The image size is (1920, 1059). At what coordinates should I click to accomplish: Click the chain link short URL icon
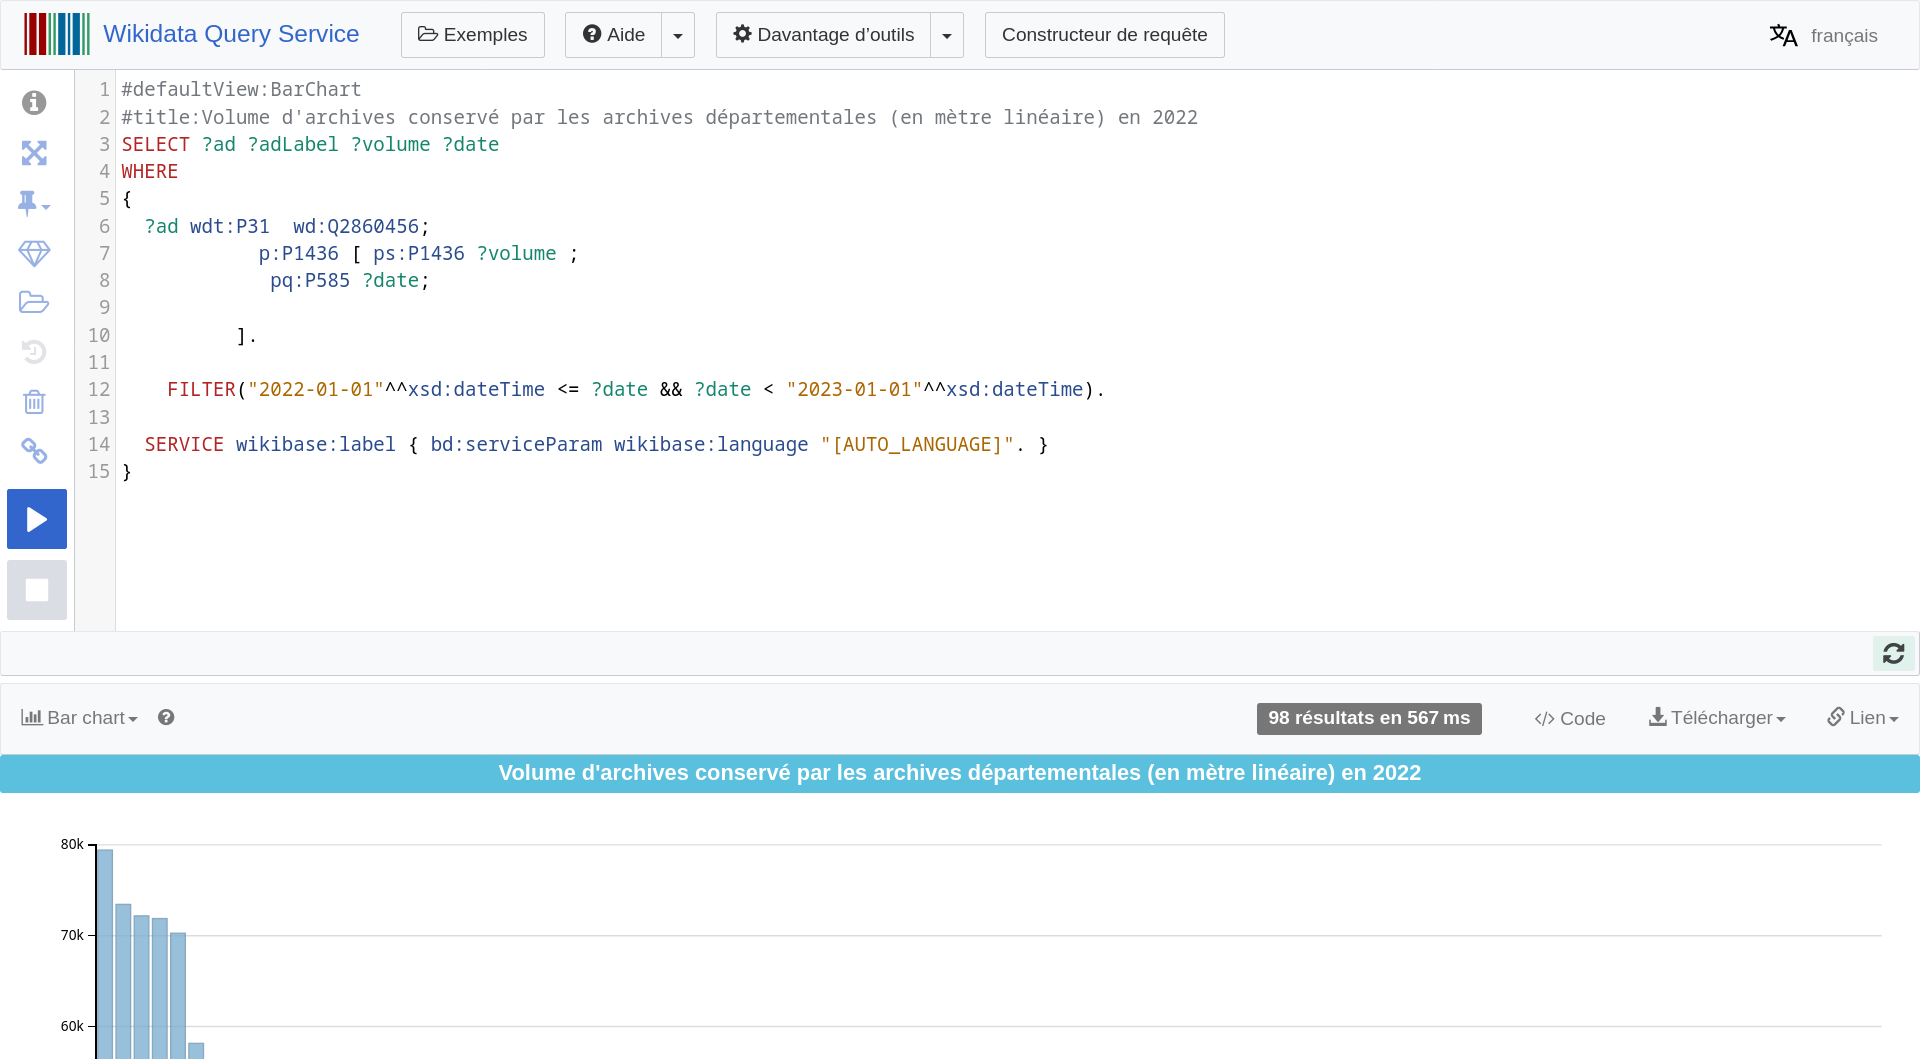pyautogui.click(x=34, y=452)
